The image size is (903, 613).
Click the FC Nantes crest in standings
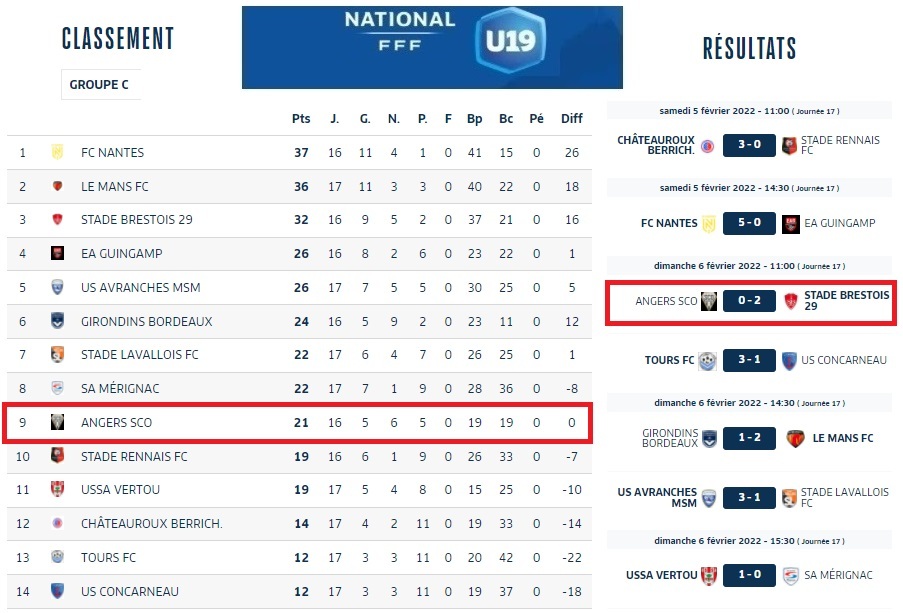click(x=57, y=153)
